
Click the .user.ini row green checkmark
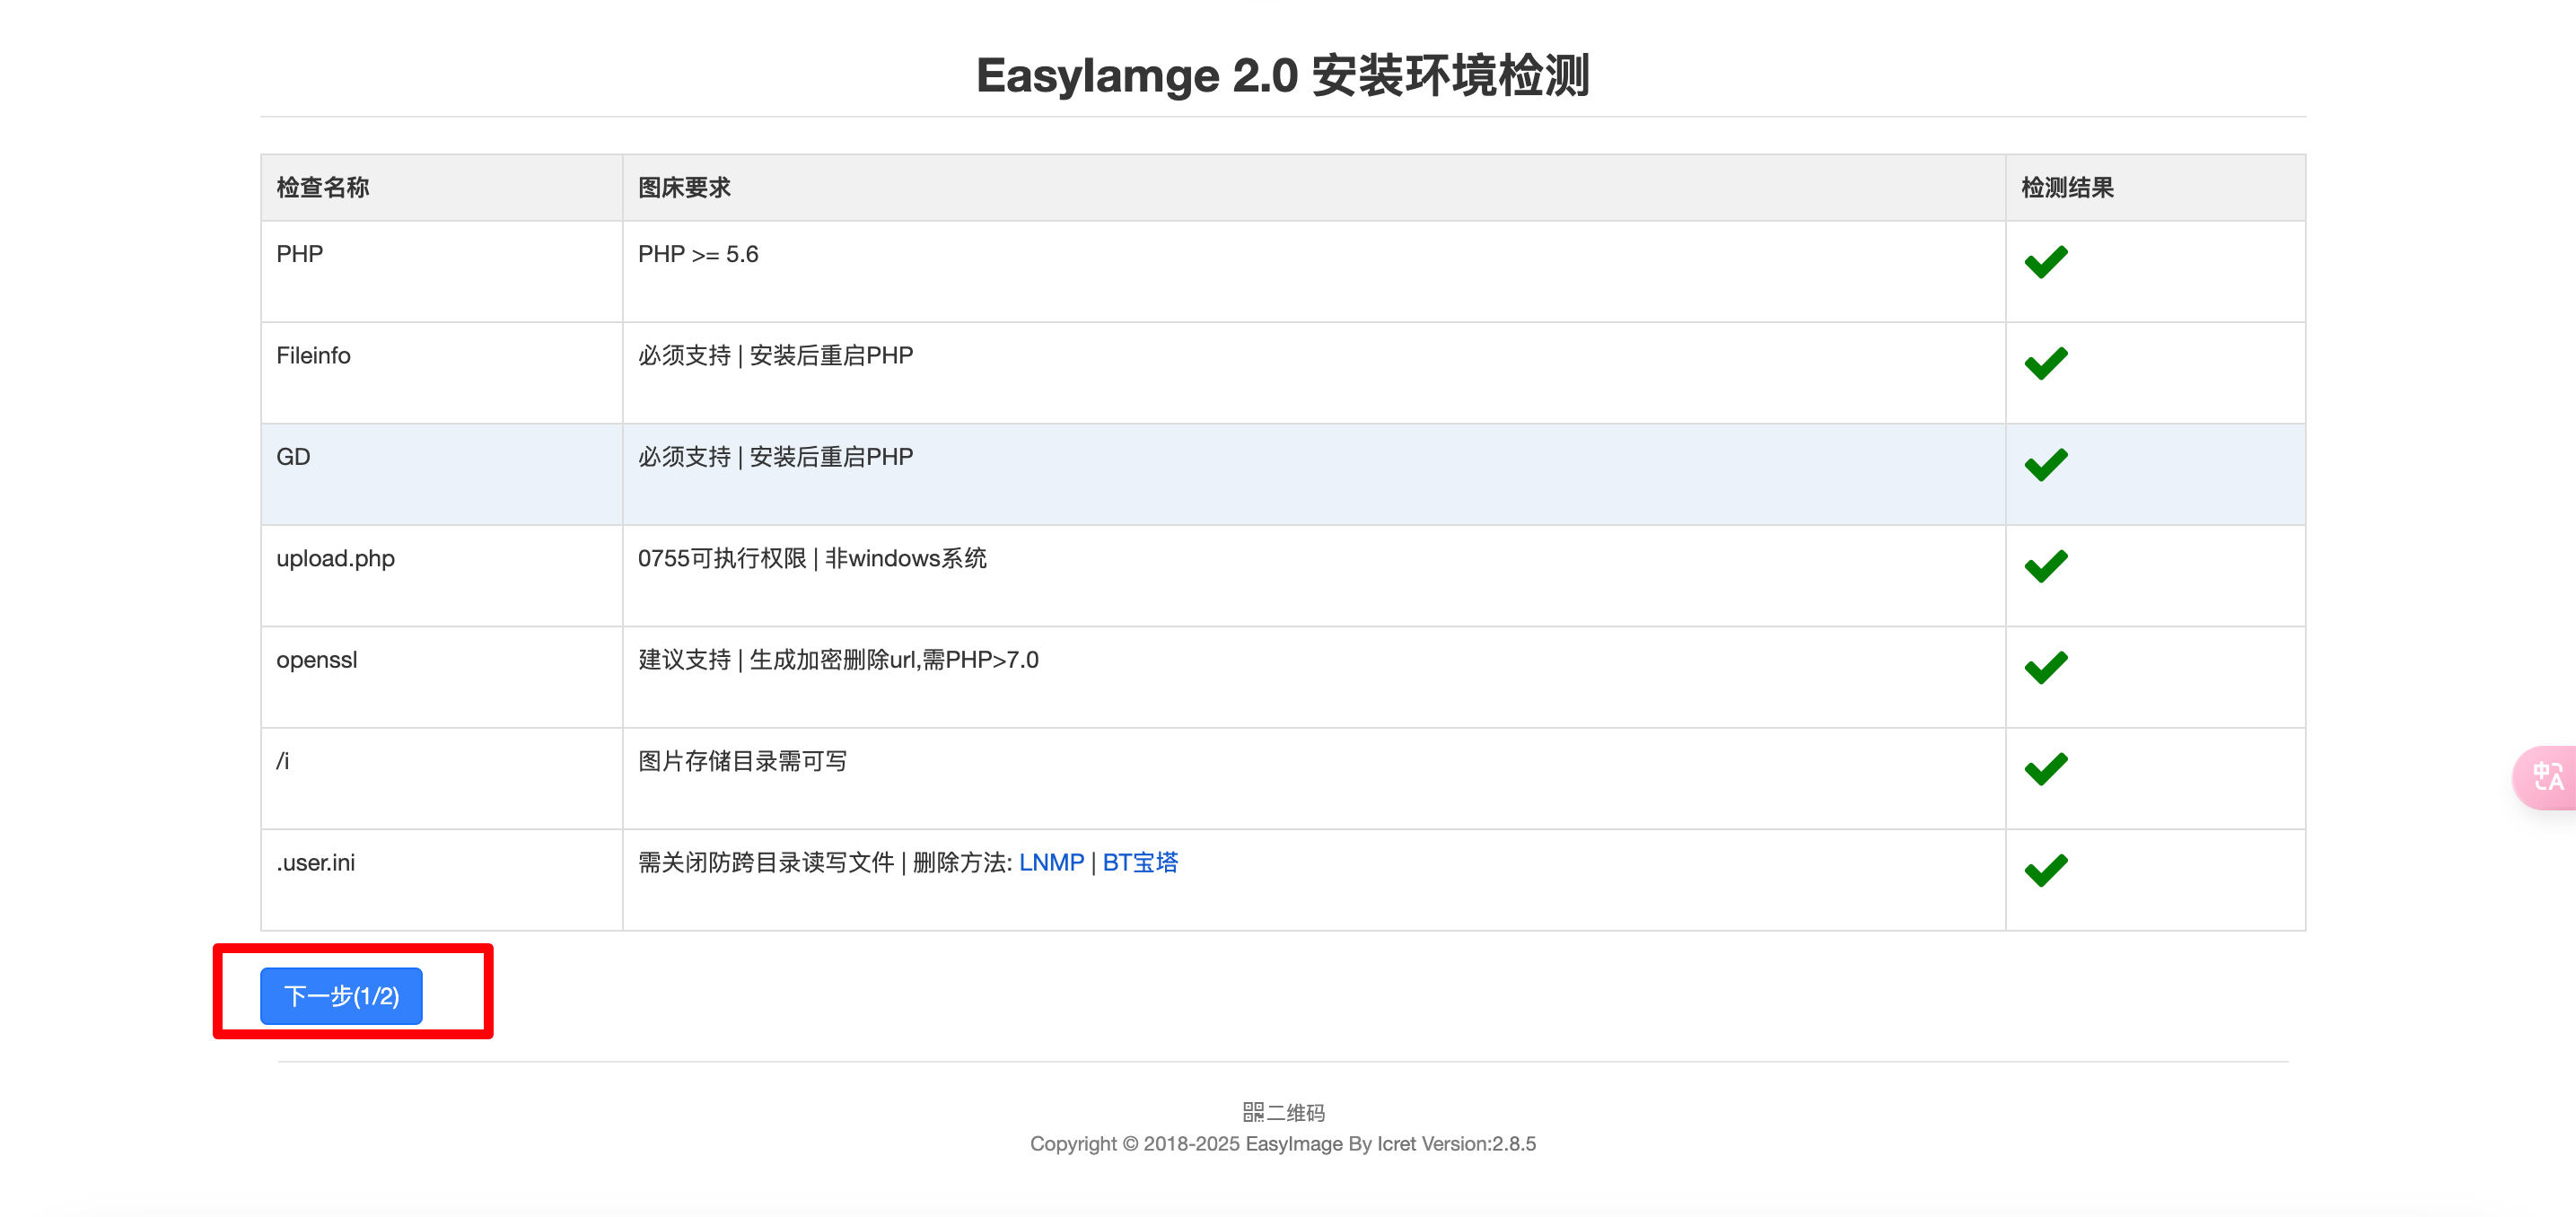(x=2045, y=870)
